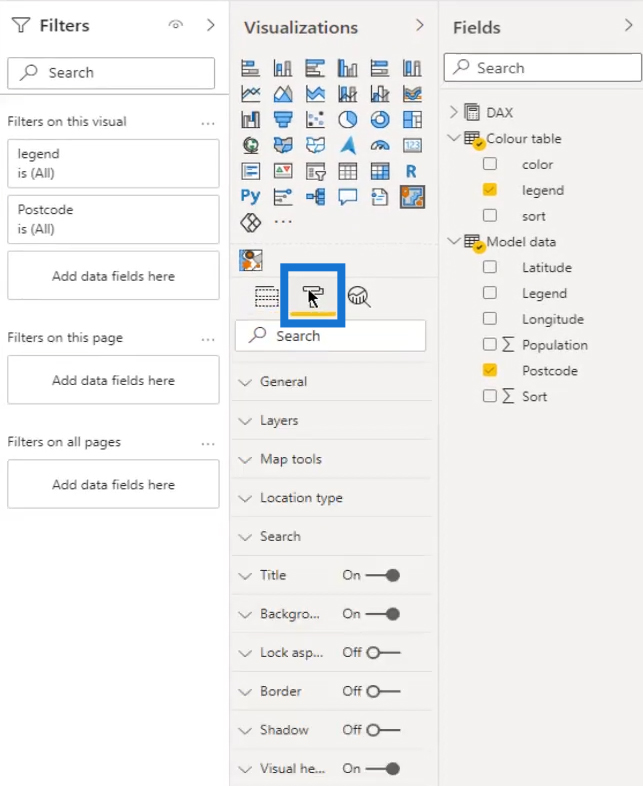Select the matrix visual
The height and width of the screenshot is (786, 643).
coord(380,171)
